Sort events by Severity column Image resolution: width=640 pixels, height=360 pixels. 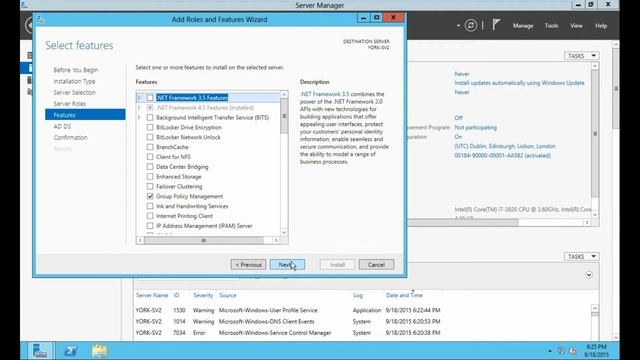(x=203, y=295)
